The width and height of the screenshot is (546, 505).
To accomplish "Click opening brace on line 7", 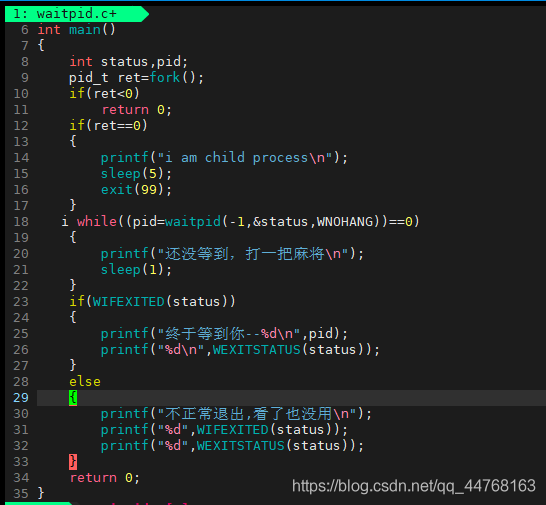I will point(41,46).
